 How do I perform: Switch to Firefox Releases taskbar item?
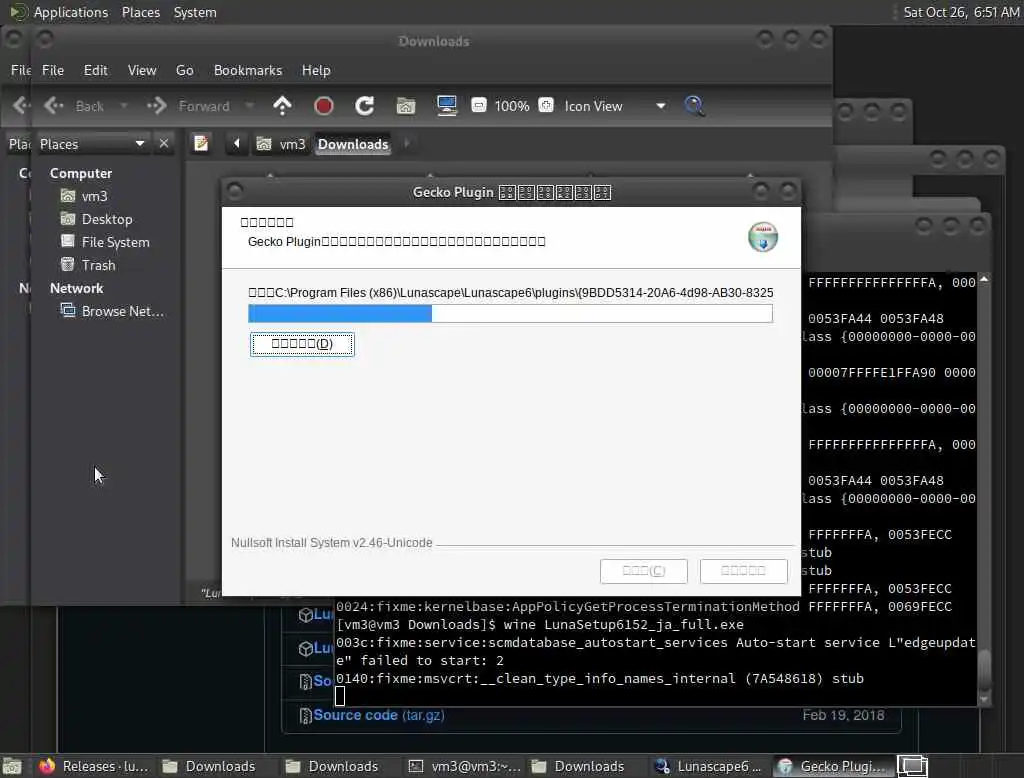pyautogui.click(x=94, y=766)
